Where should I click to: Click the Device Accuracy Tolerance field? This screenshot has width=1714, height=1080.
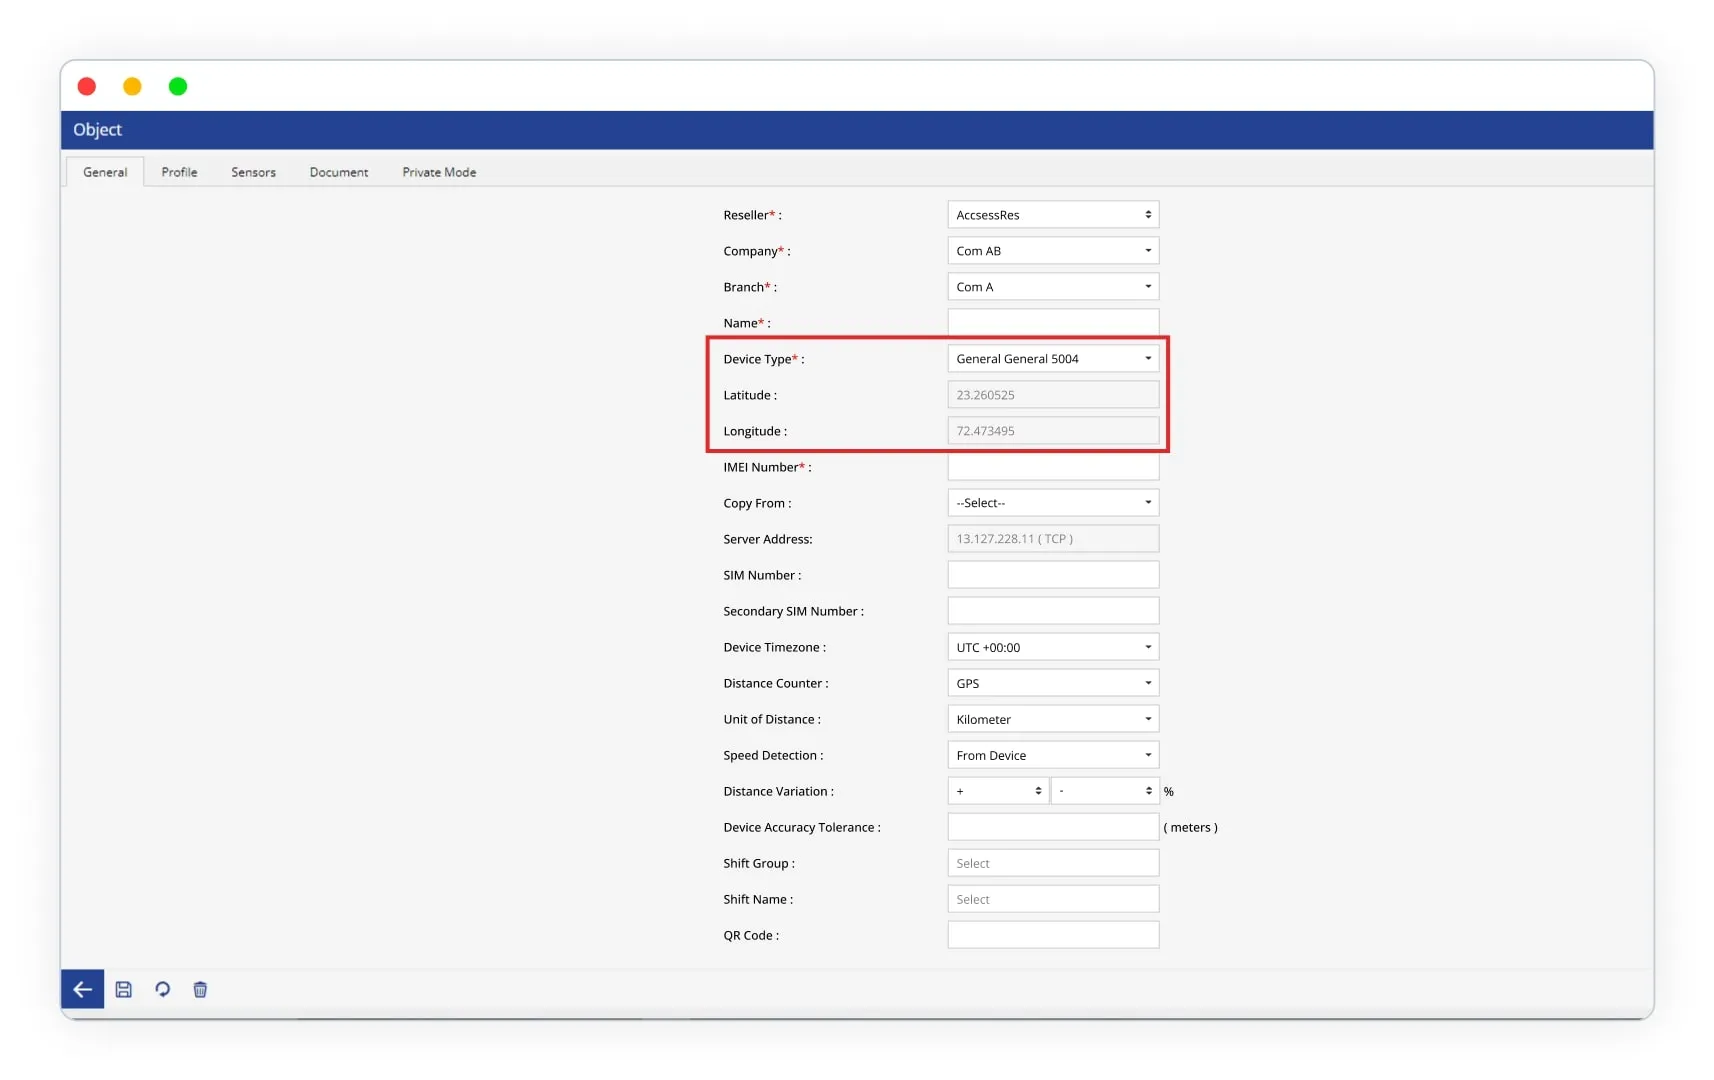click(x=1052, y=827)
